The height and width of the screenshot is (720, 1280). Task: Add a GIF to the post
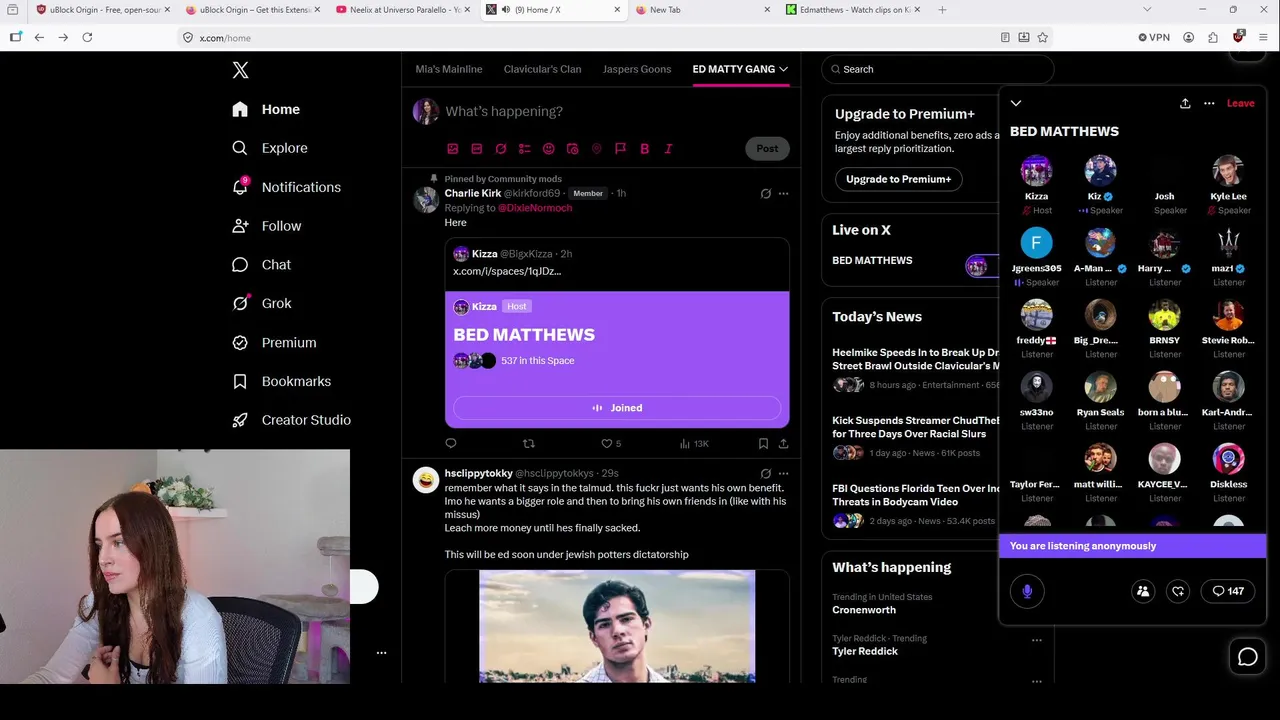click(476, 149)
